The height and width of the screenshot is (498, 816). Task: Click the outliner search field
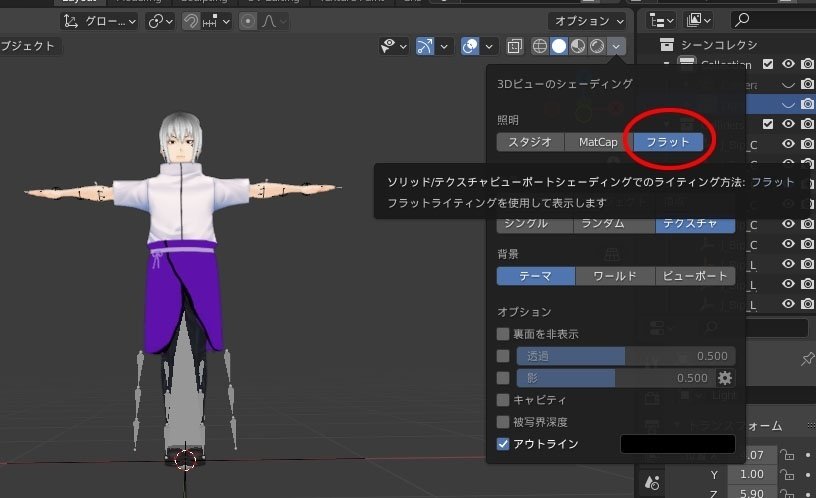pyautogui.click(x=773, y=20)
